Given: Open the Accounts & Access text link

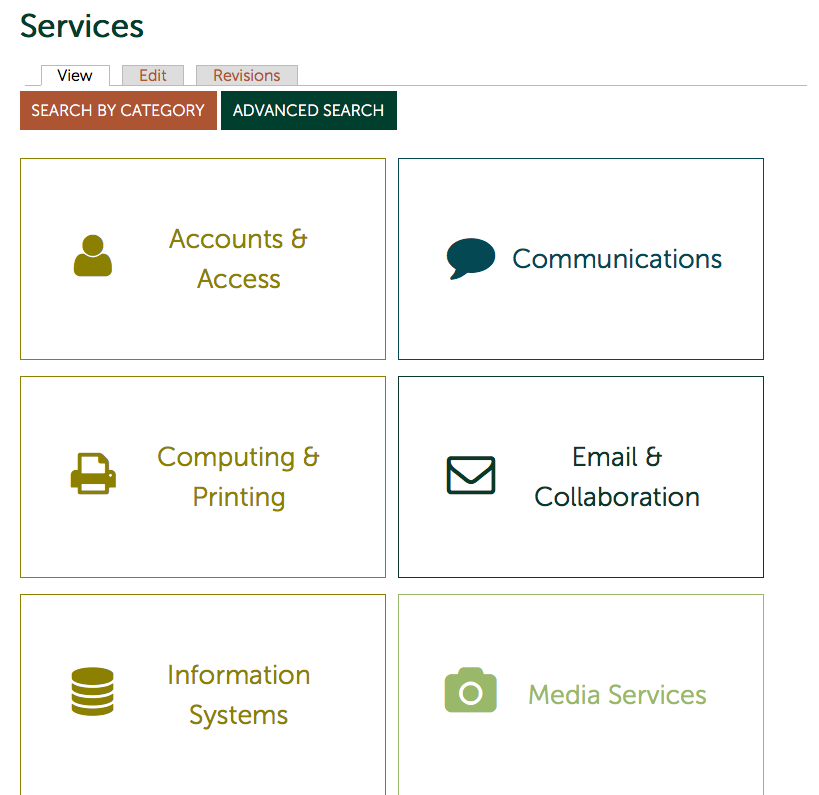Looking at the screenshot, I should point(238,259).
